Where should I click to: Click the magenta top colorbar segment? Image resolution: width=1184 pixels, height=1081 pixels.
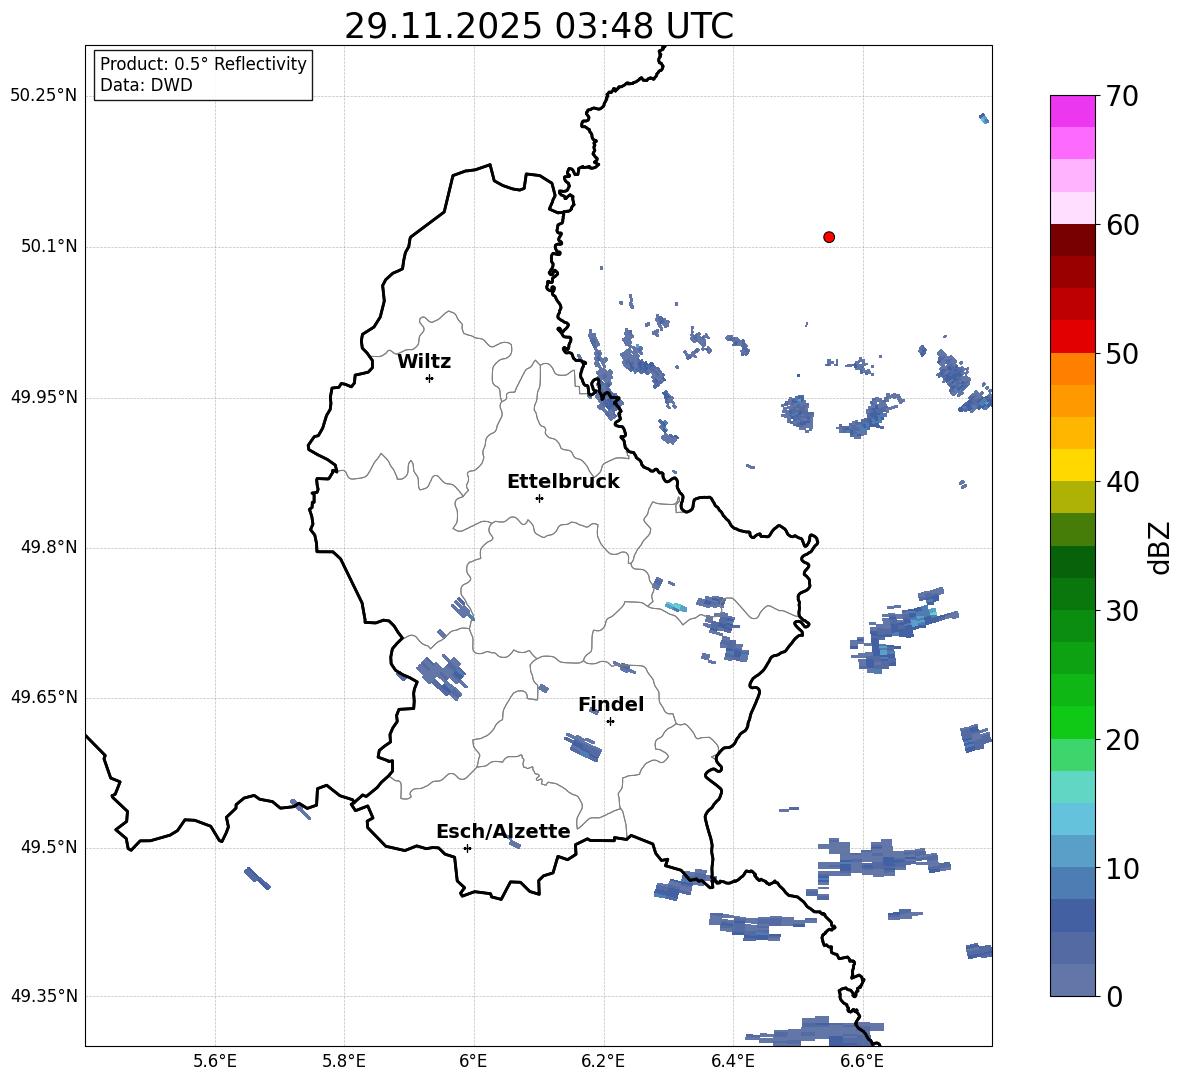[x=1073, y=112]
